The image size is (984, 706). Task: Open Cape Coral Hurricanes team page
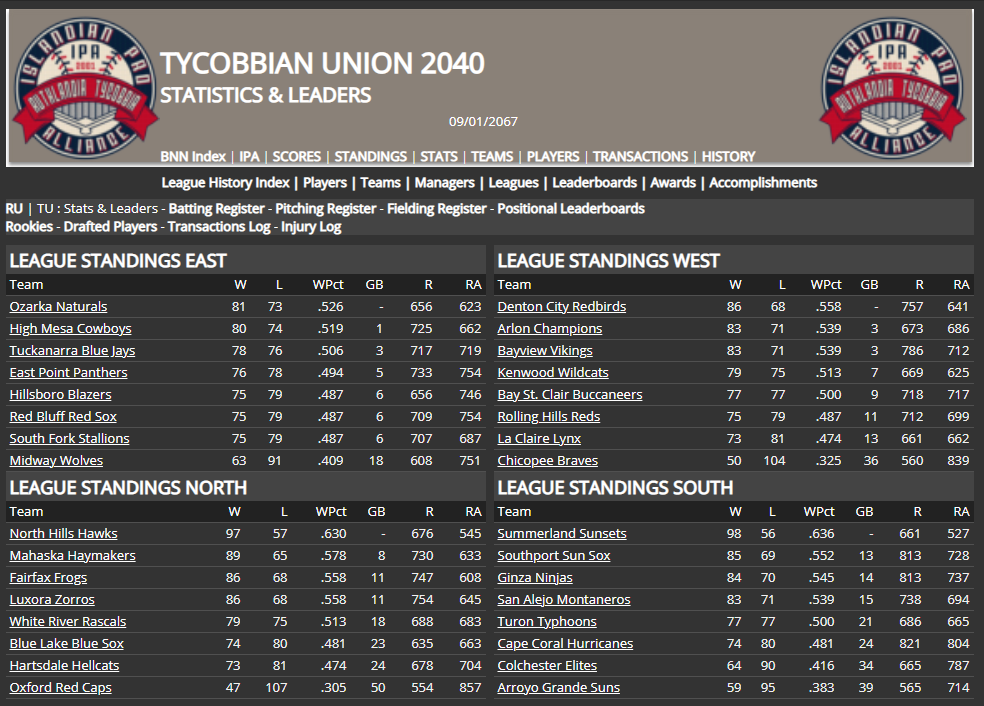pos(565,644)
